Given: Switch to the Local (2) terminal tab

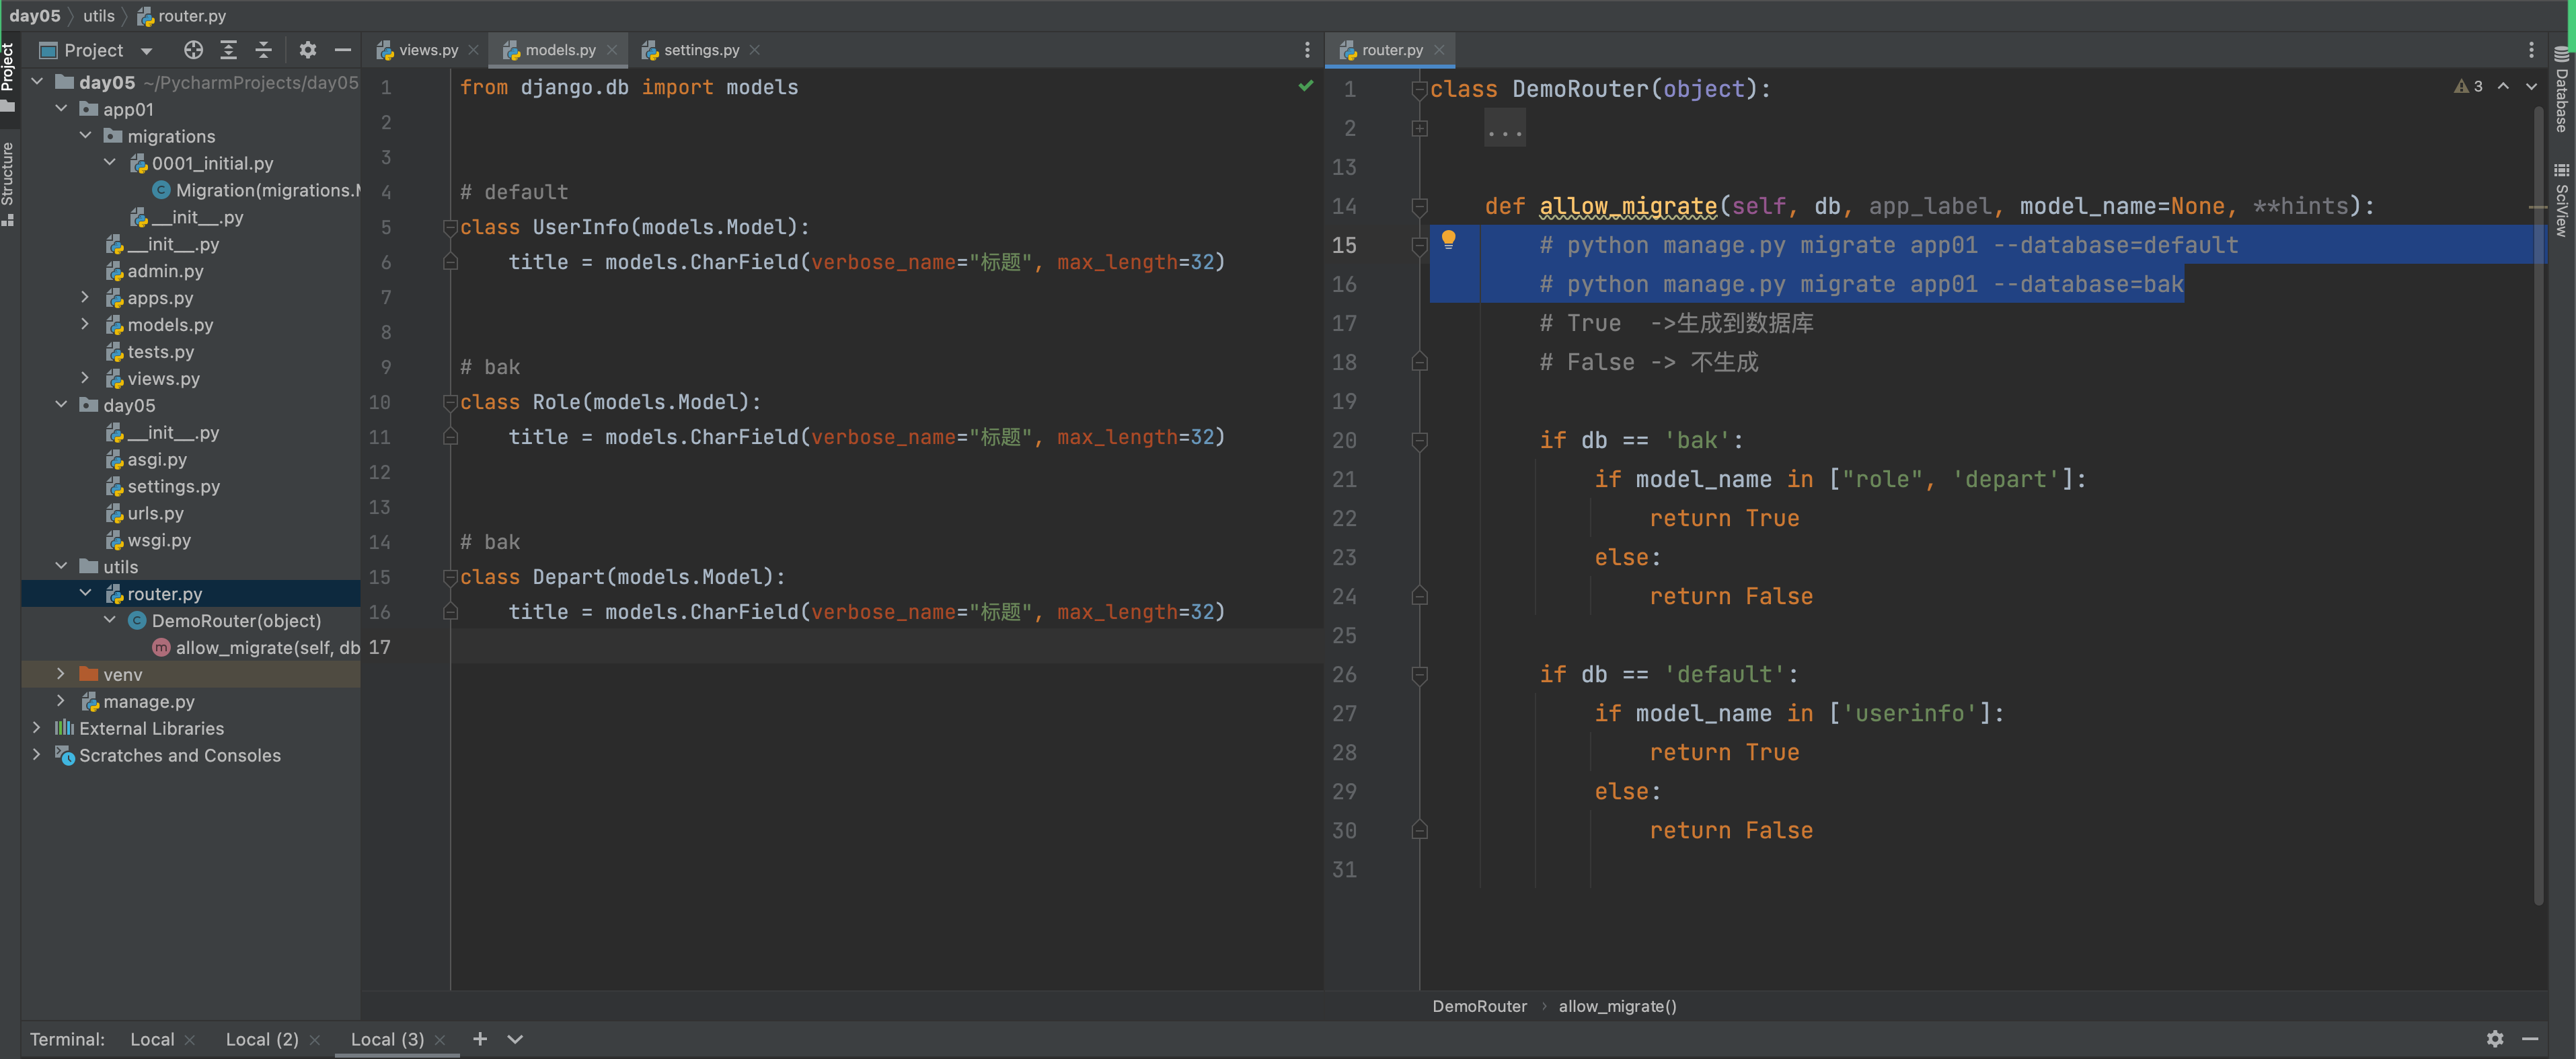Looking at the screenshot, I should tap(261, 1039).
